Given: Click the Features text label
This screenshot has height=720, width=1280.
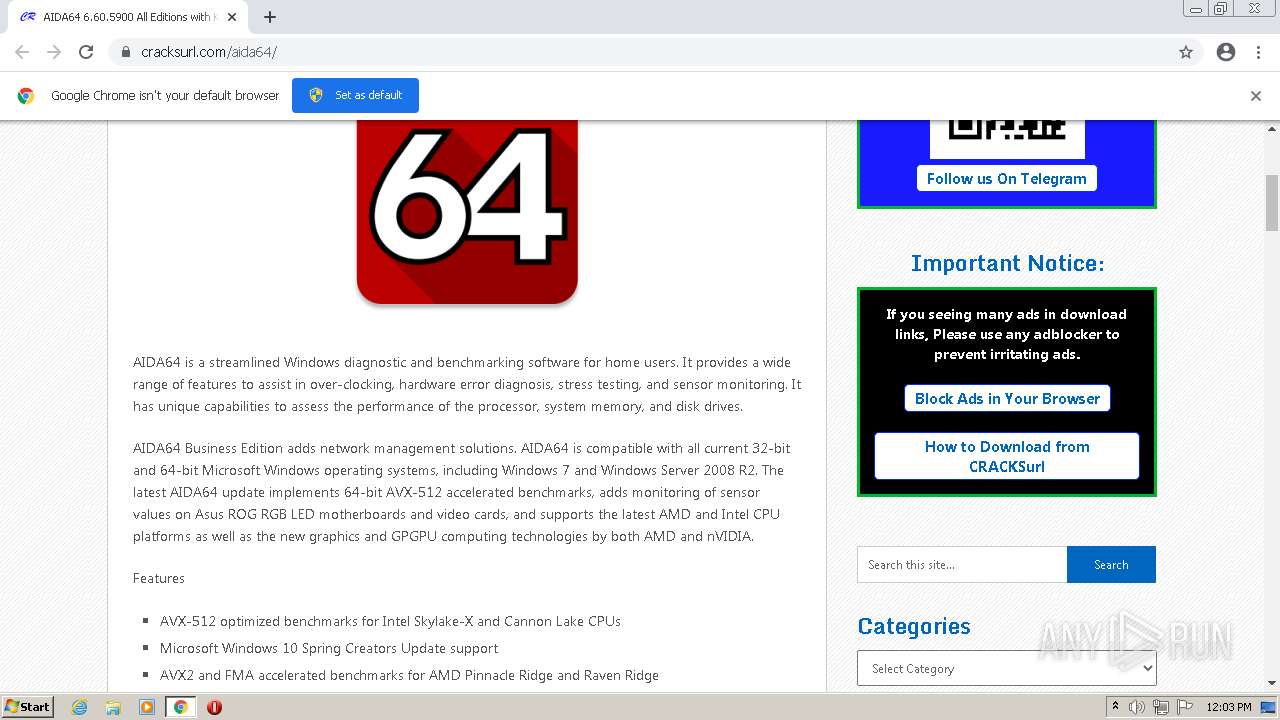Looking at the screenshot, I should click(159, 578).
